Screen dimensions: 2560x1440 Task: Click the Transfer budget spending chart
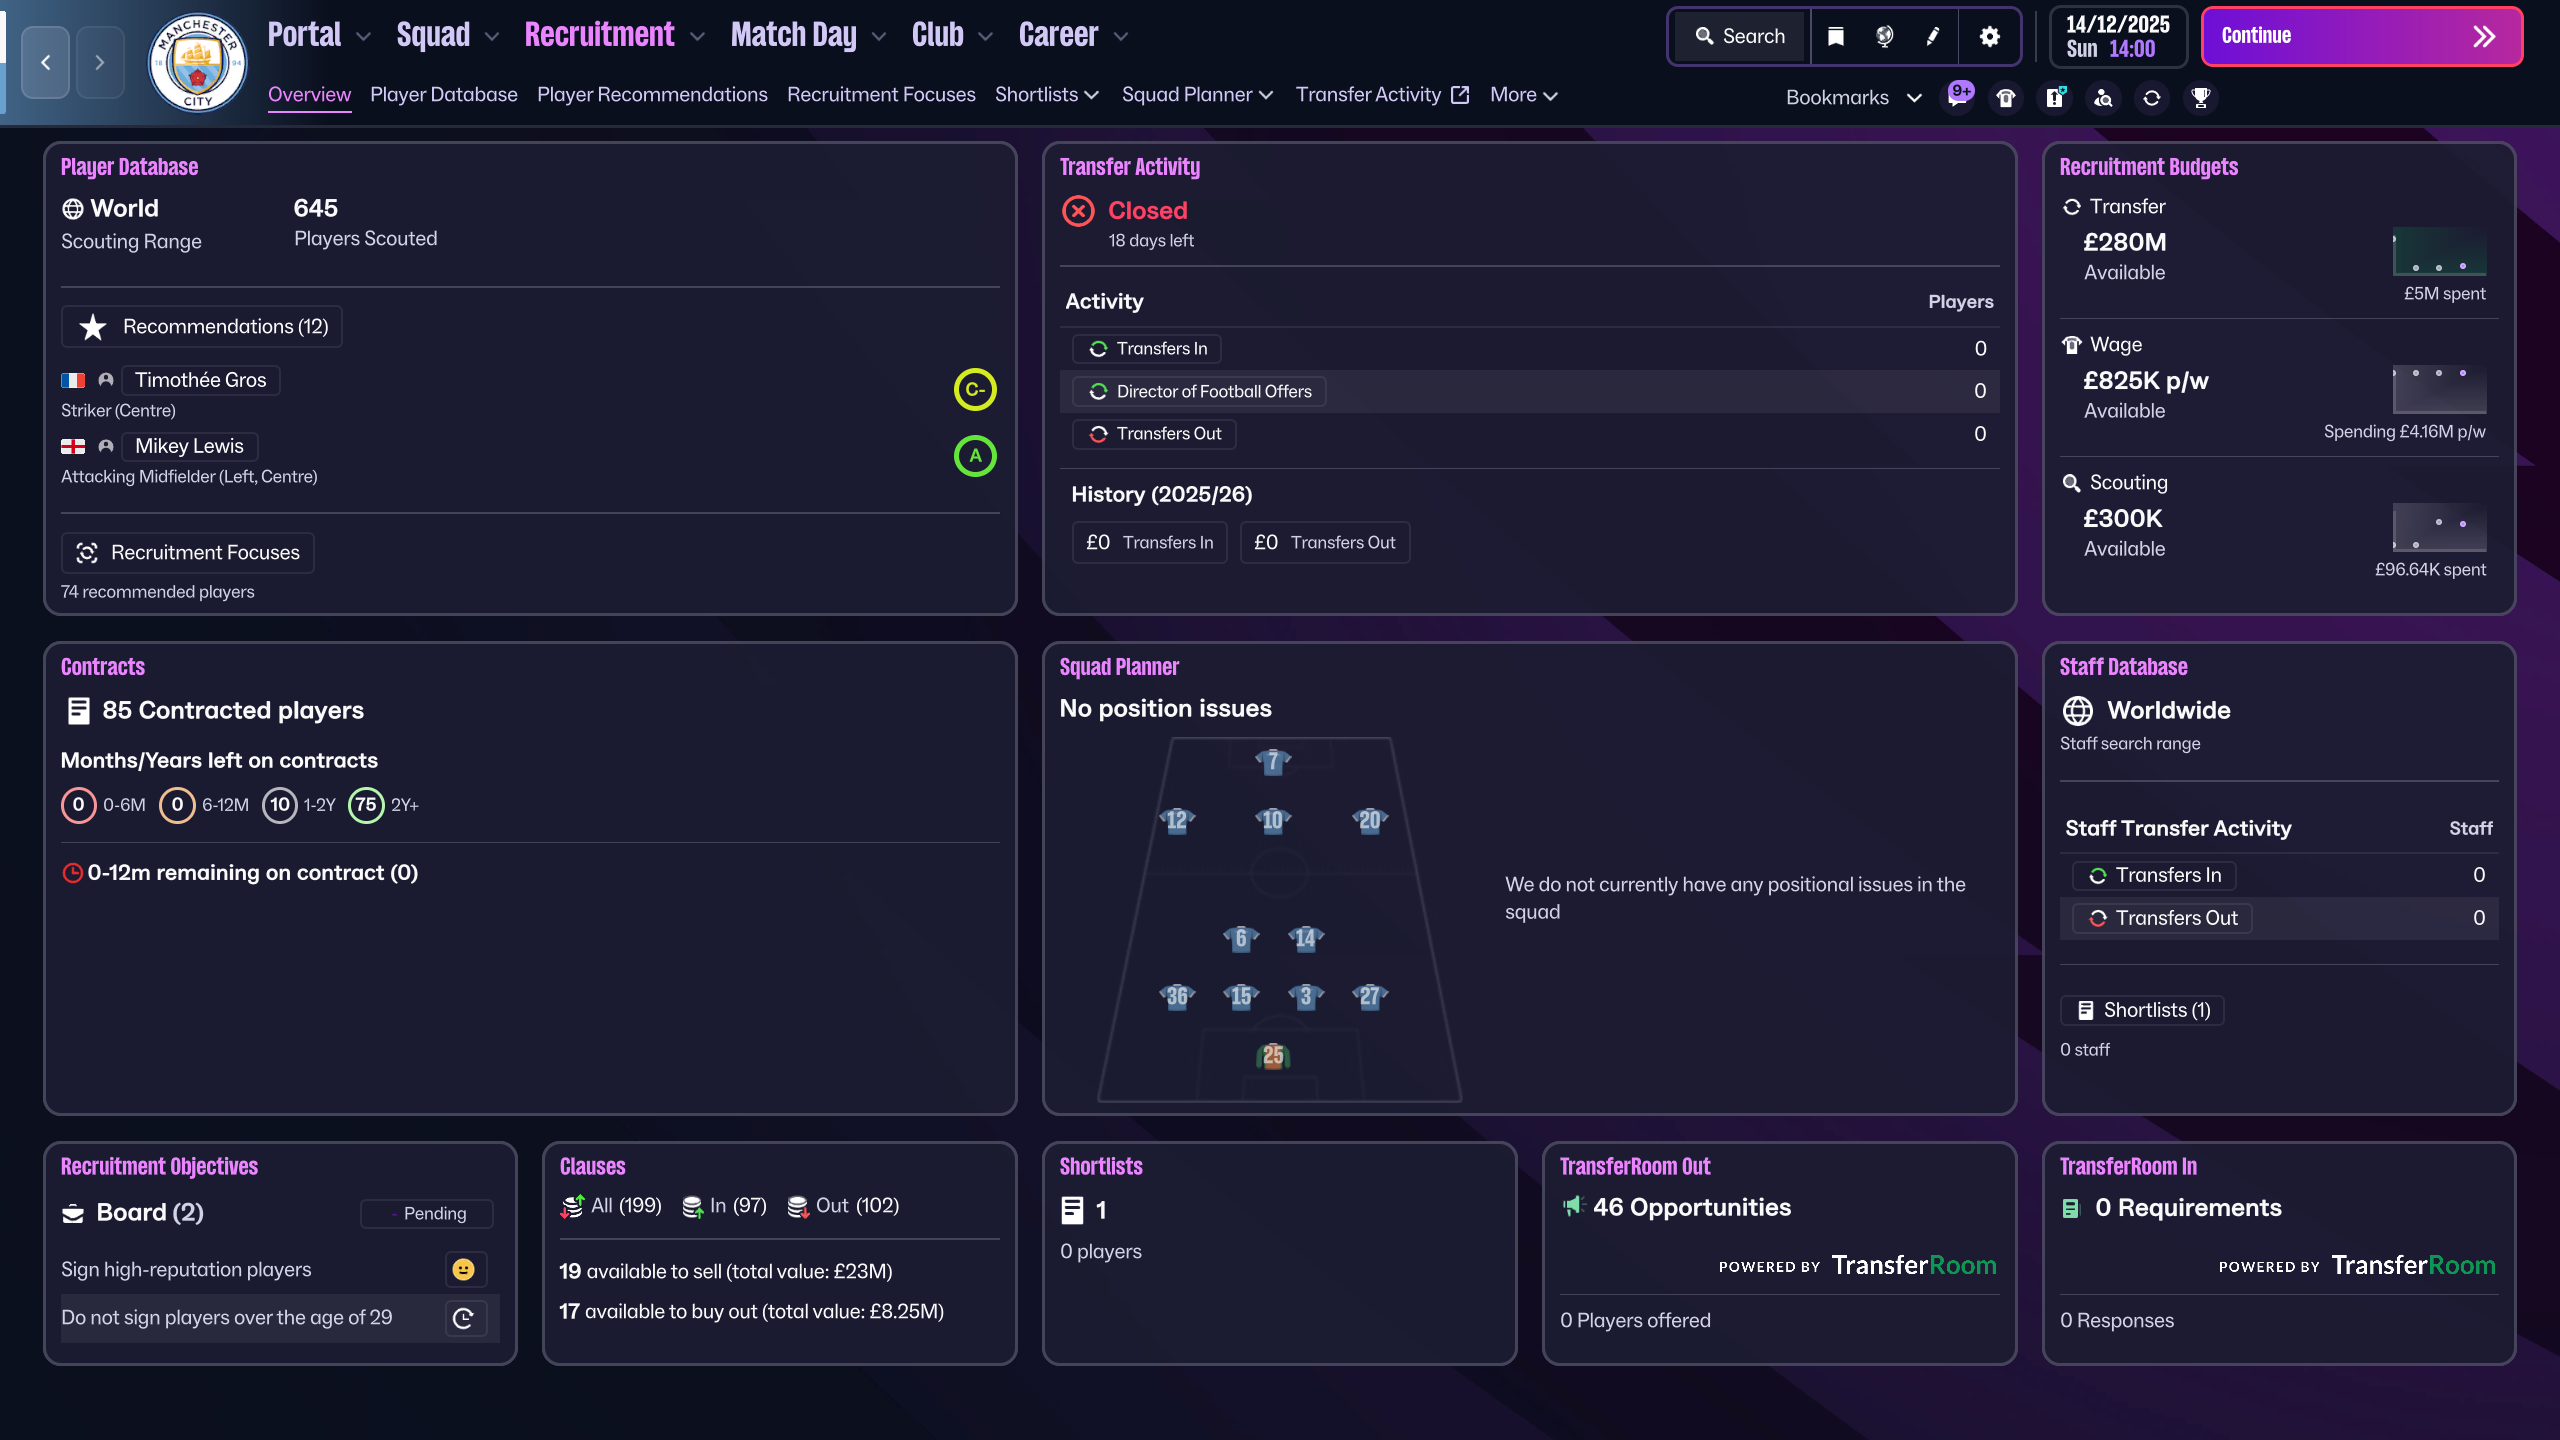2438,252
